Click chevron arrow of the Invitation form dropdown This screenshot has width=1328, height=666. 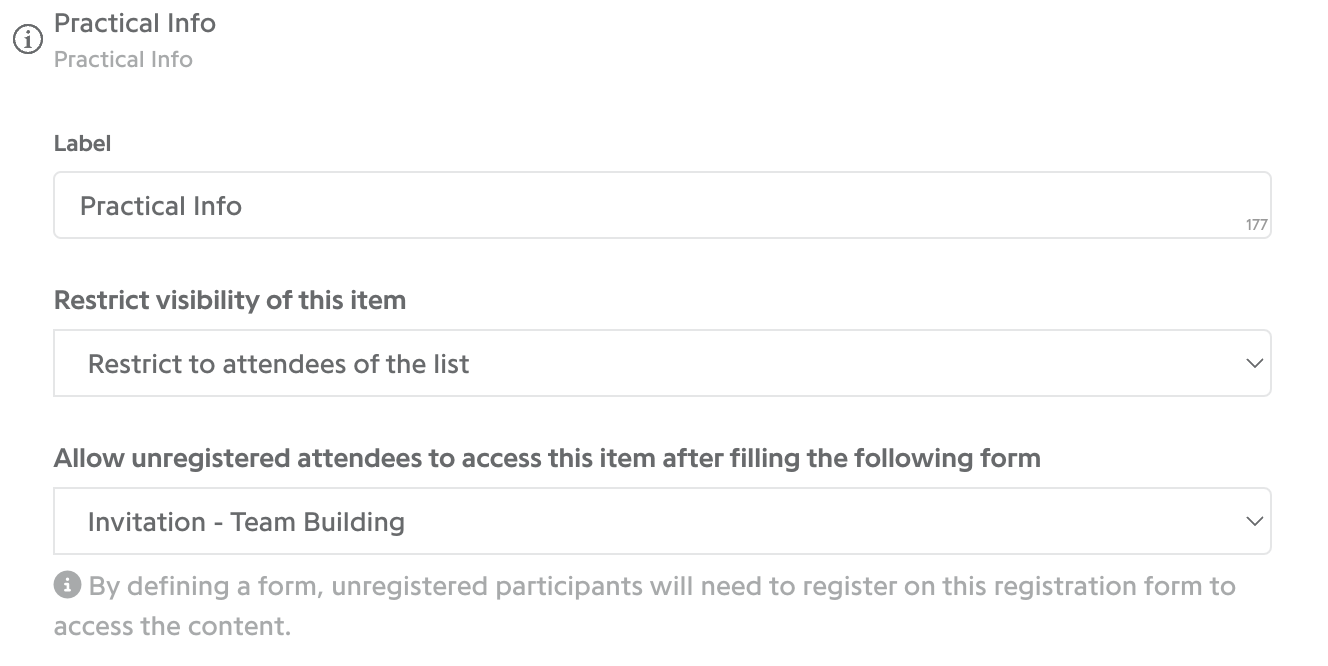1254,521
